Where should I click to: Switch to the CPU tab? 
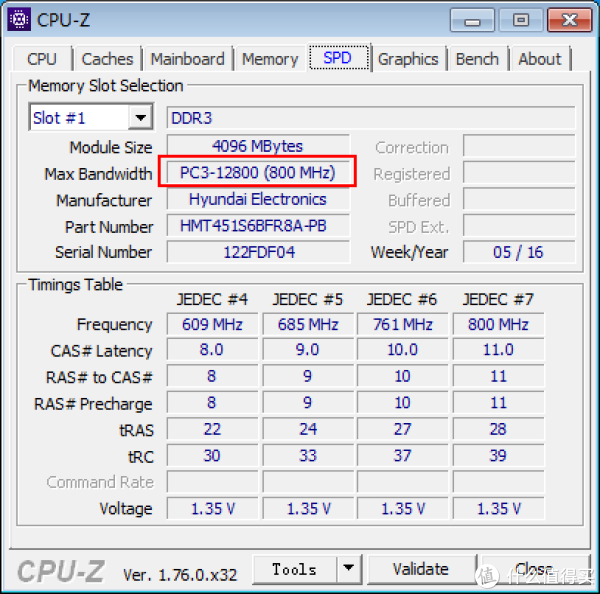point(42,59)
